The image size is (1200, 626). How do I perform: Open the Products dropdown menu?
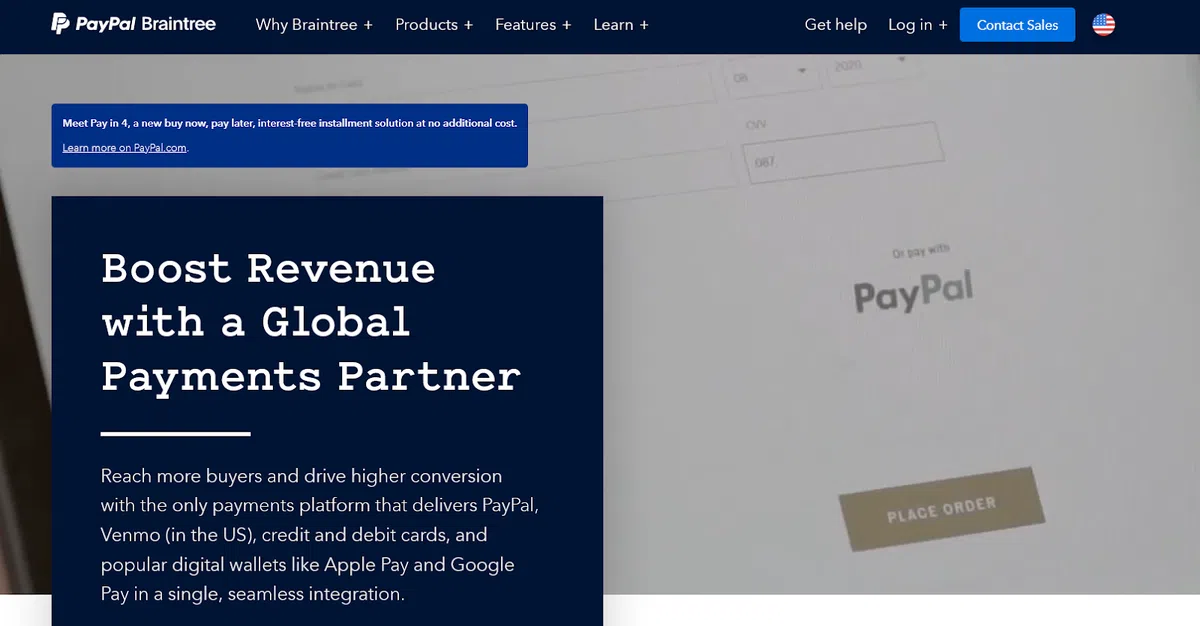point(433,25)
